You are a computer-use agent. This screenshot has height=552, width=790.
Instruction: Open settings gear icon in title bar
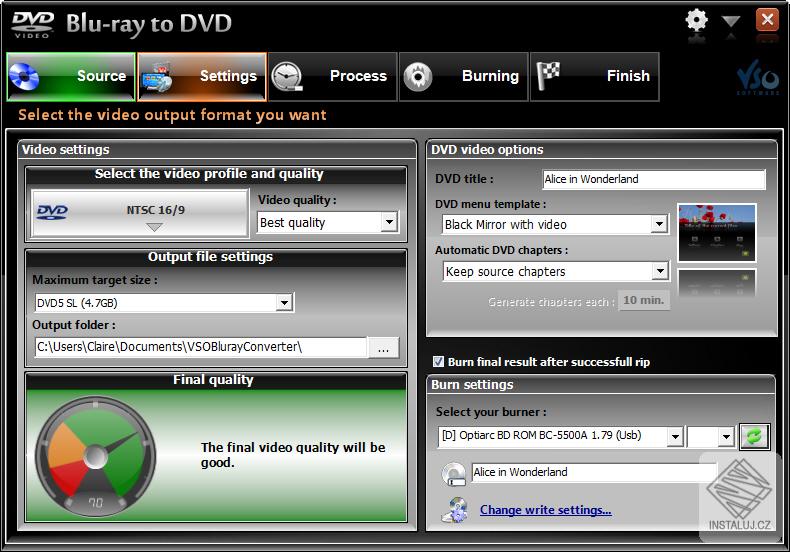coord(697,21)
